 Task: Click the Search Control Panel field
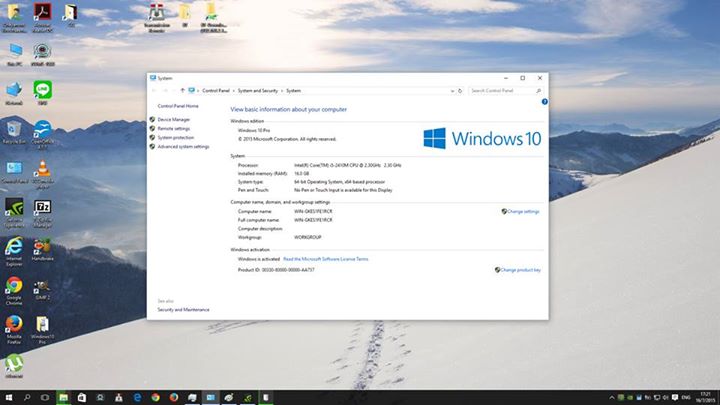click(x=506, y=91)
